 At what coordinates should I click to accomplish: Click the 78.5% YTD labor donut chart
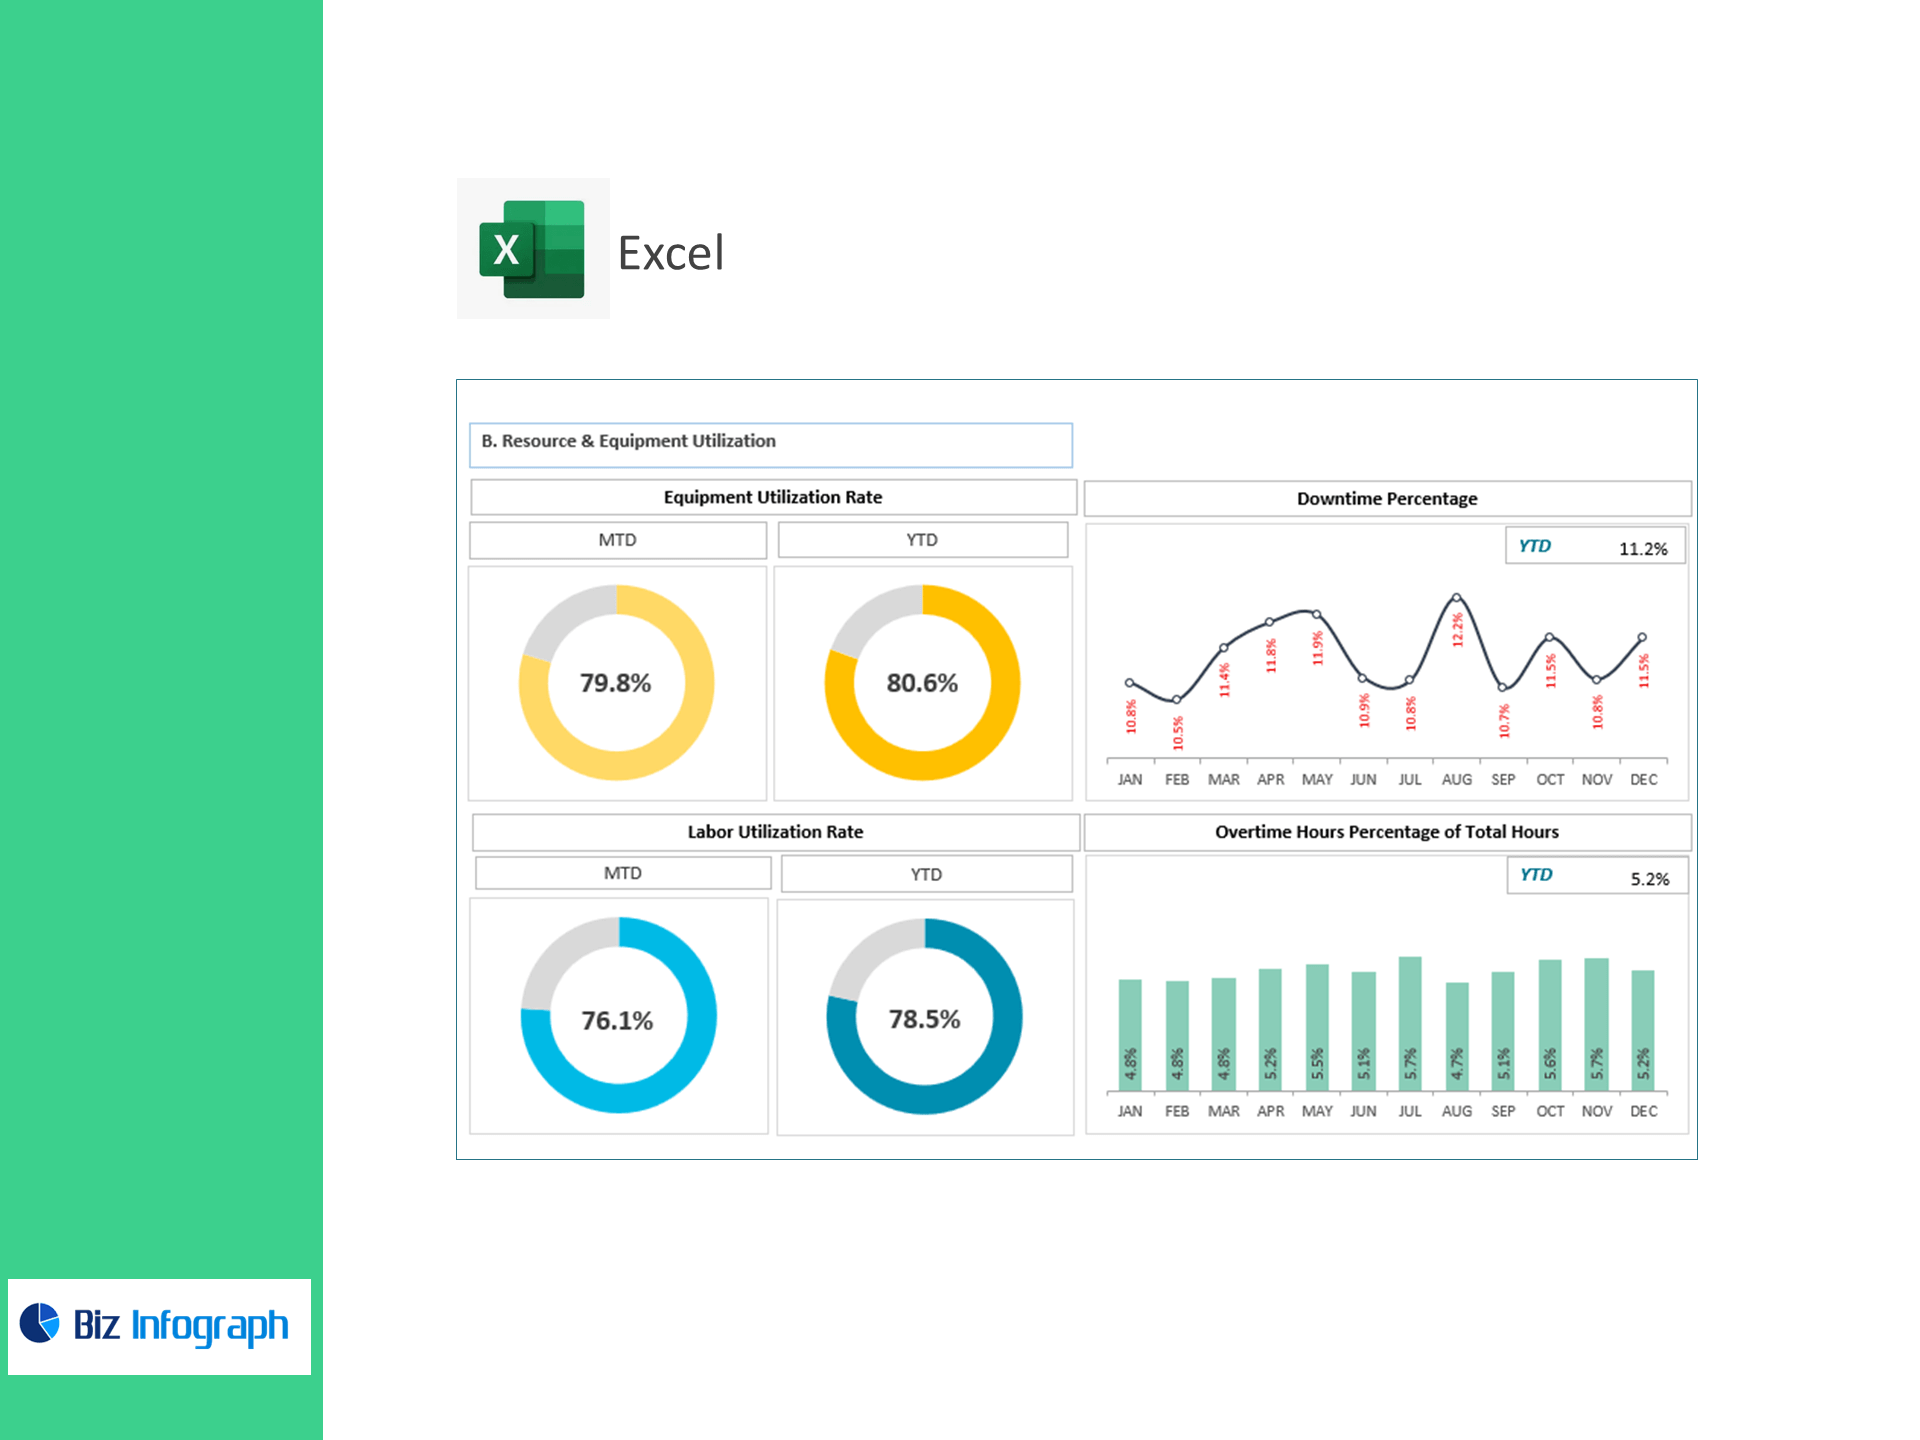point(924,1017)
